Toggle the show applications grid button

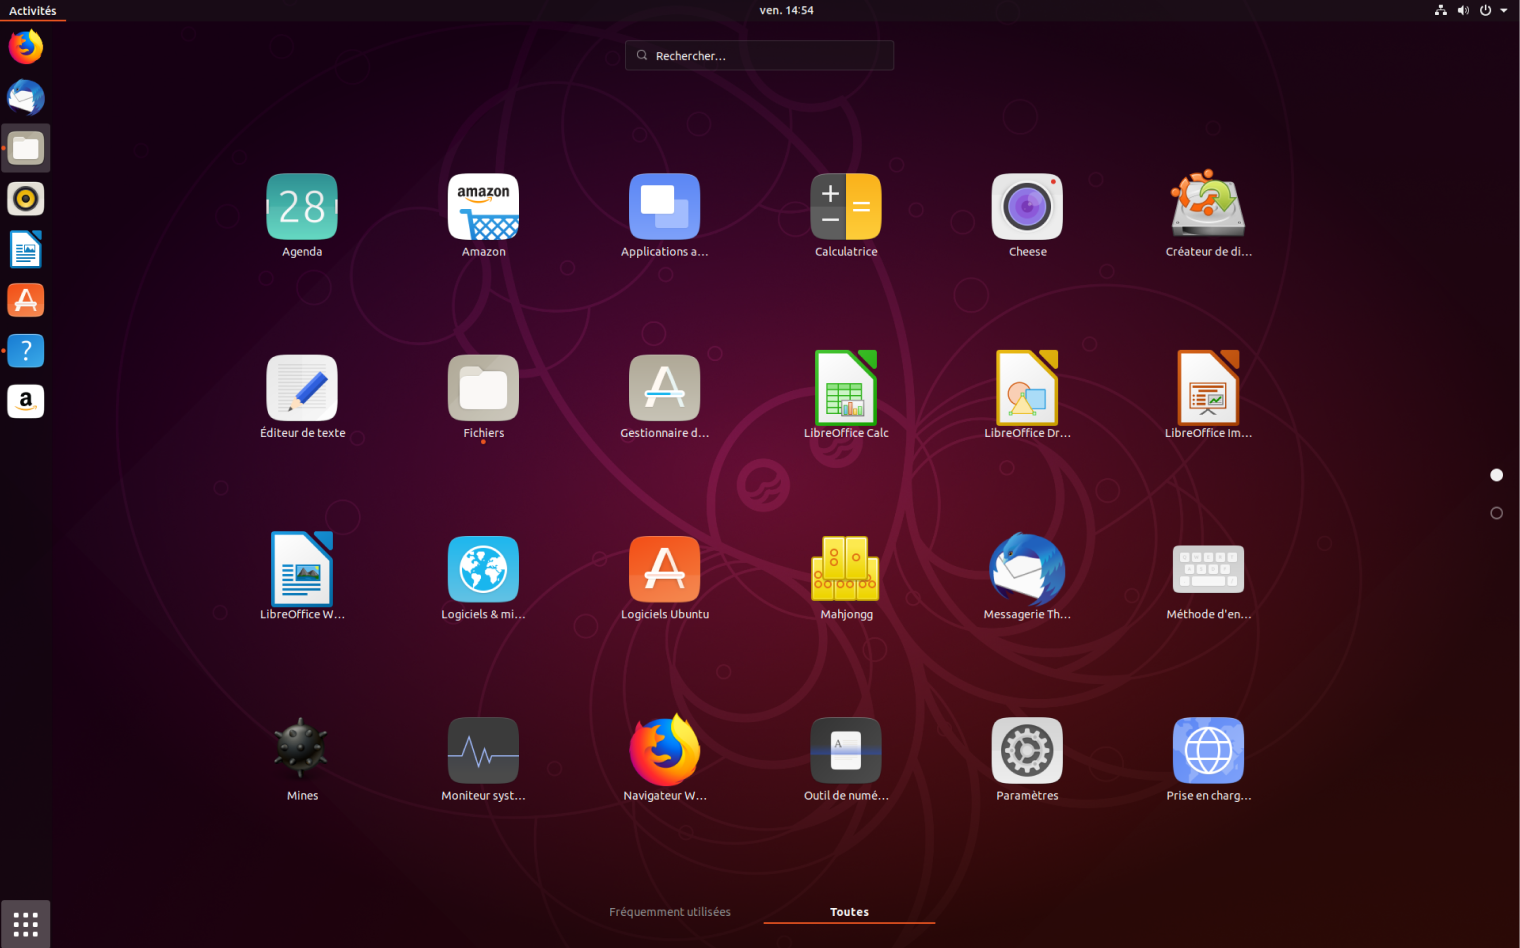[x=26, y=925]
